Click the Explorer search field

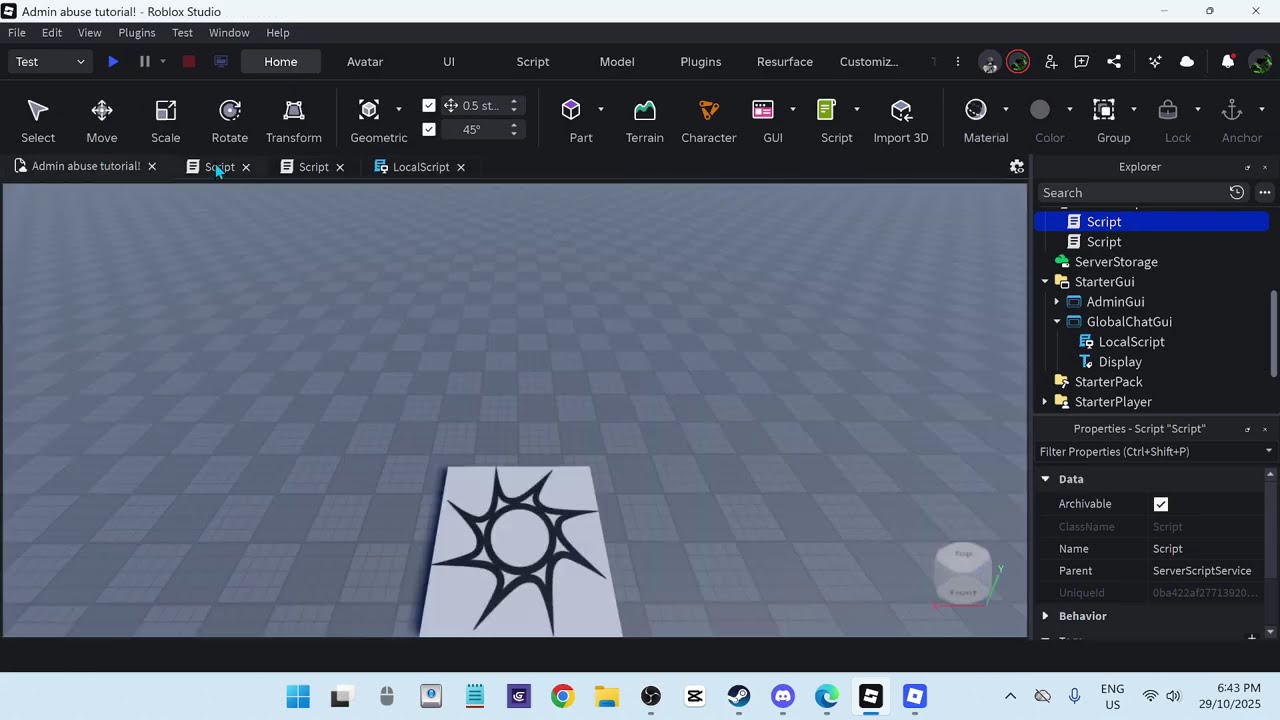click(x=1132, y=193)
